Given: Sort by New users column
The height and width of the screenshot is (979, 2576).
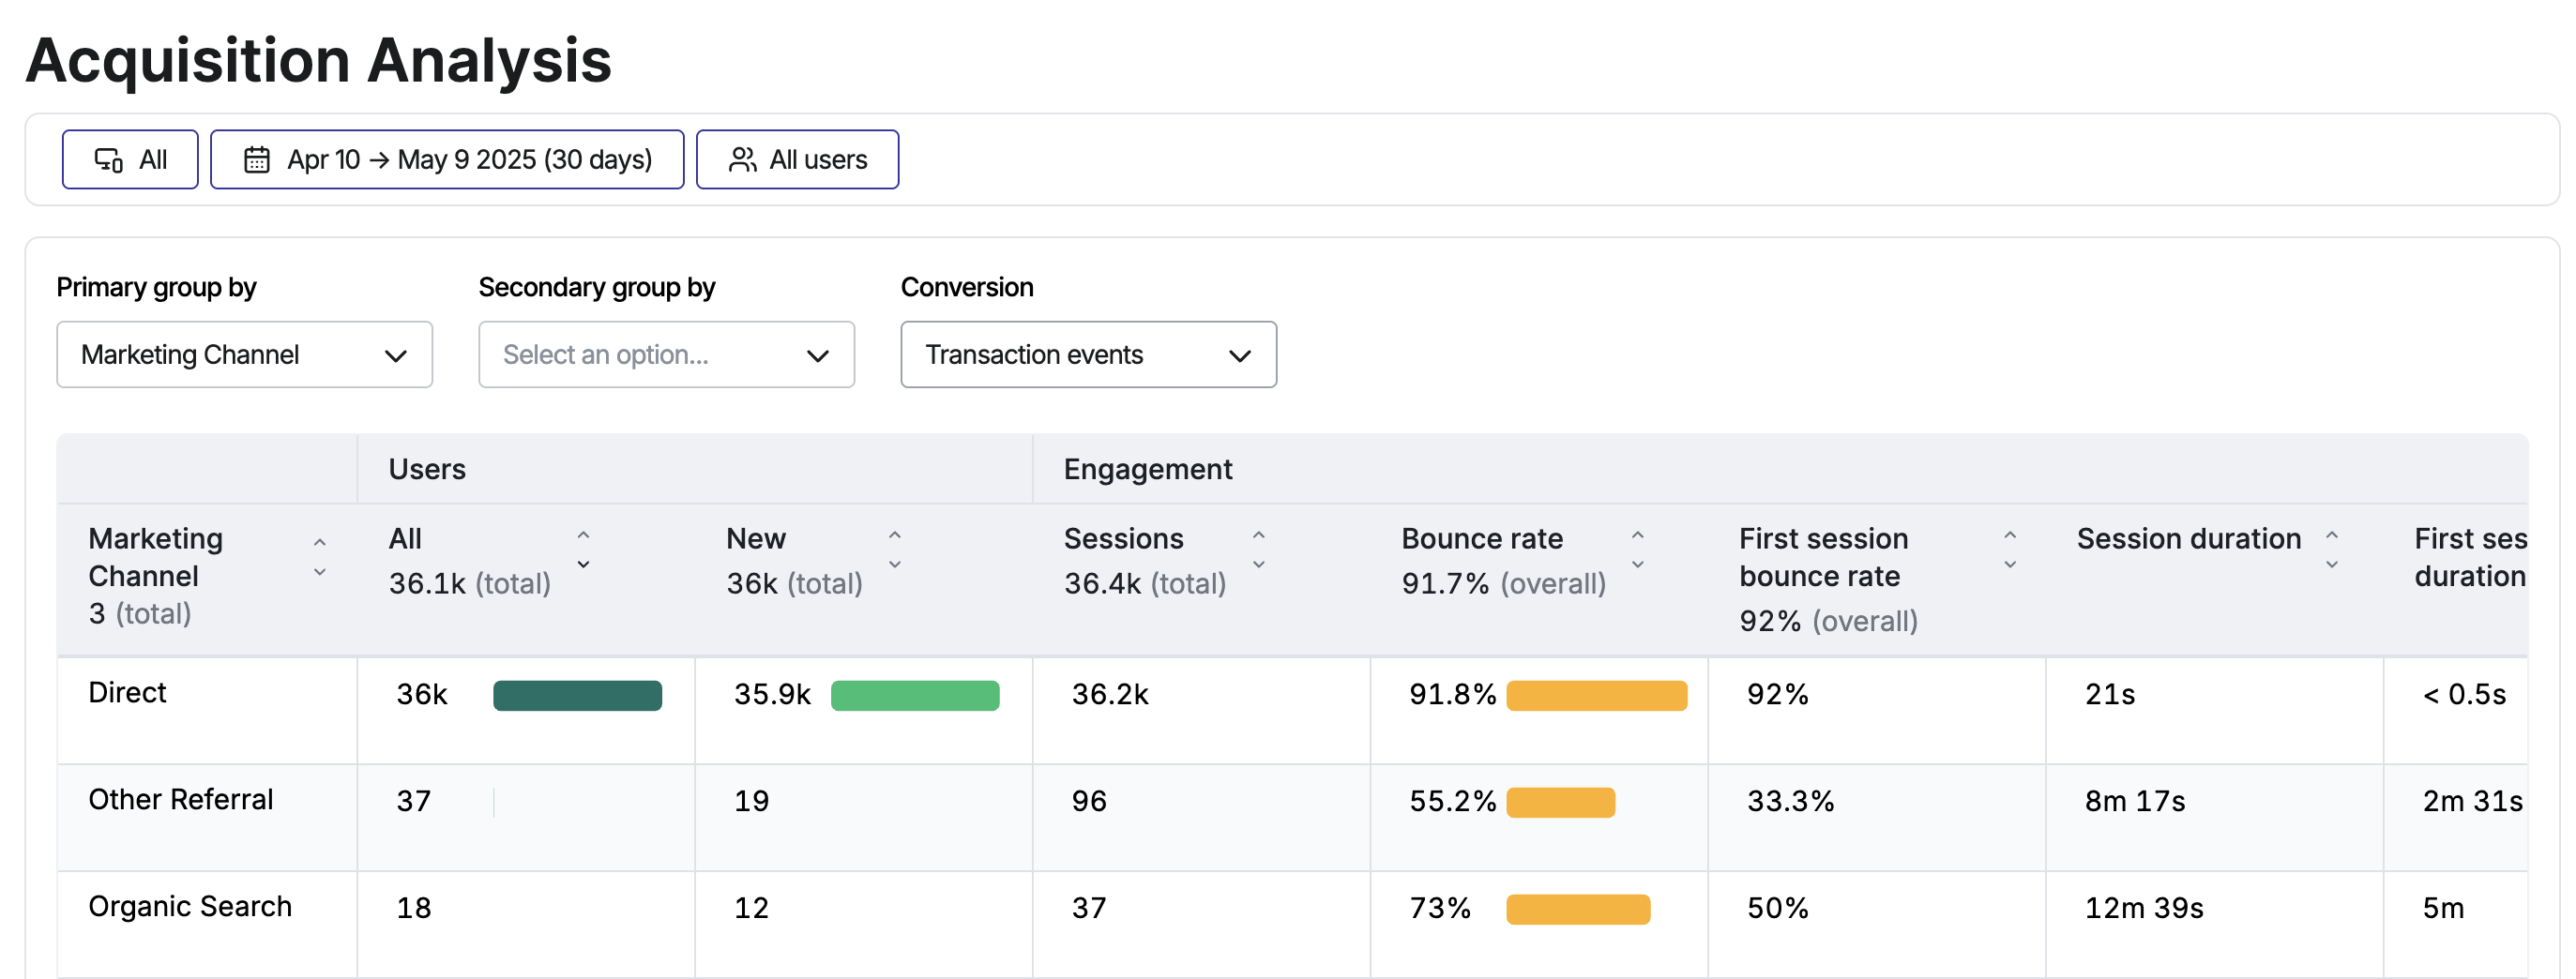Looking at the screenshot, I should pos(895,550).
